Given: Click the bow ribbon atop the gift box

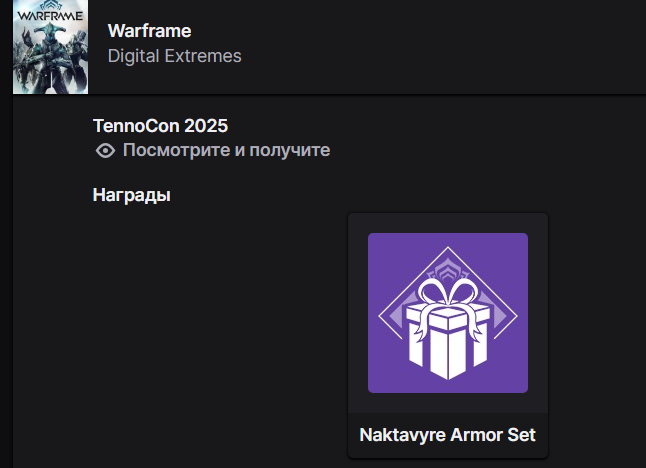Looking at the screenshot, I should [x=447, y=294].
